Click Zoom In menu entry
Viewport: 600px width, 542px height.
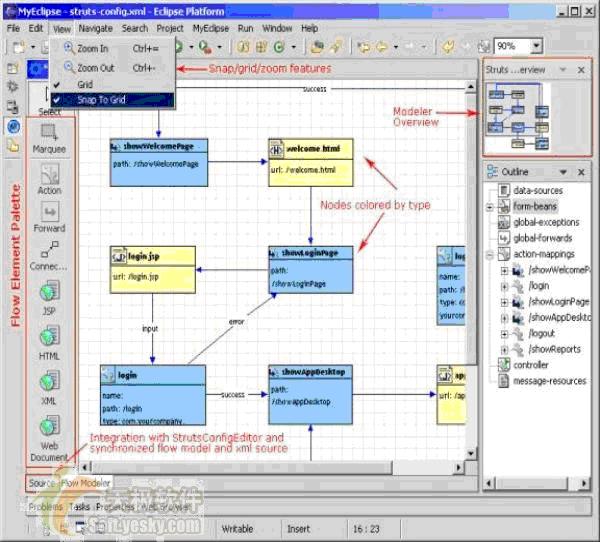pyautogui.click(x=93, y=48)
